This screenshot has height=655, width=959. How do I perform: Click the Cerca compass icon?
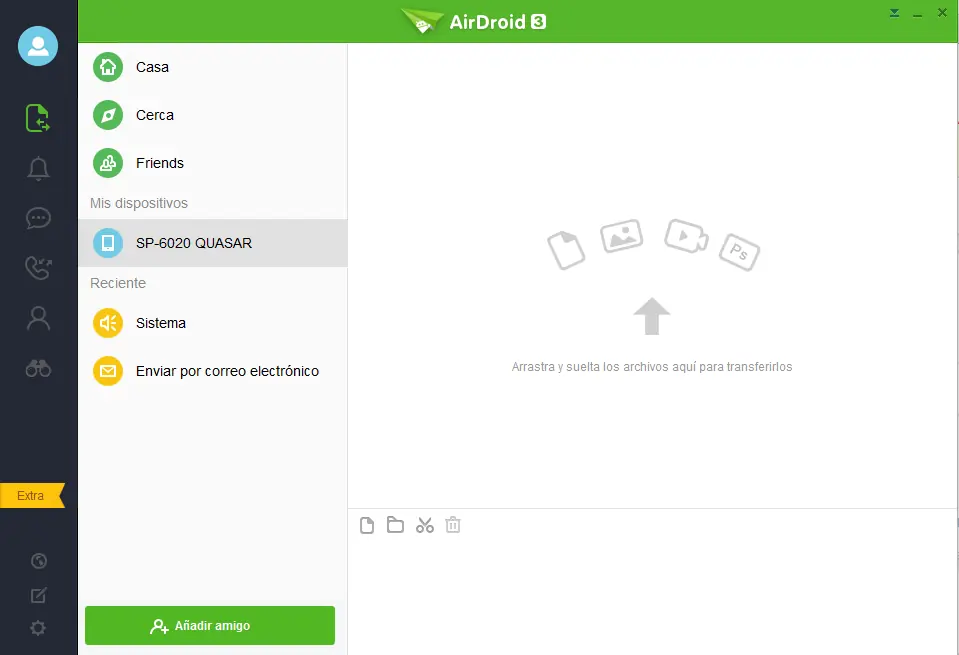[108, 115]
